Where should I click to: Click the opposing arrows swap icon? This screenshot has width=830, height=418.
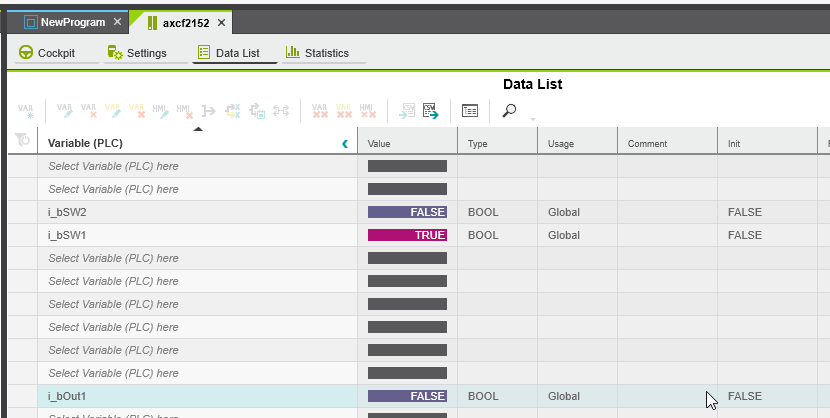point(281,111)
